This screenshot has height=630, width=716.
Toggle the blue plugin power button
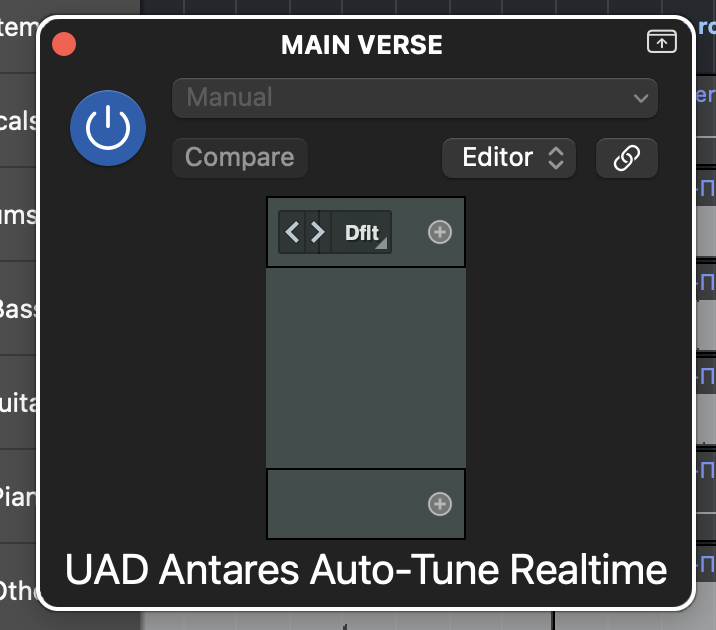tap(108, 127)
